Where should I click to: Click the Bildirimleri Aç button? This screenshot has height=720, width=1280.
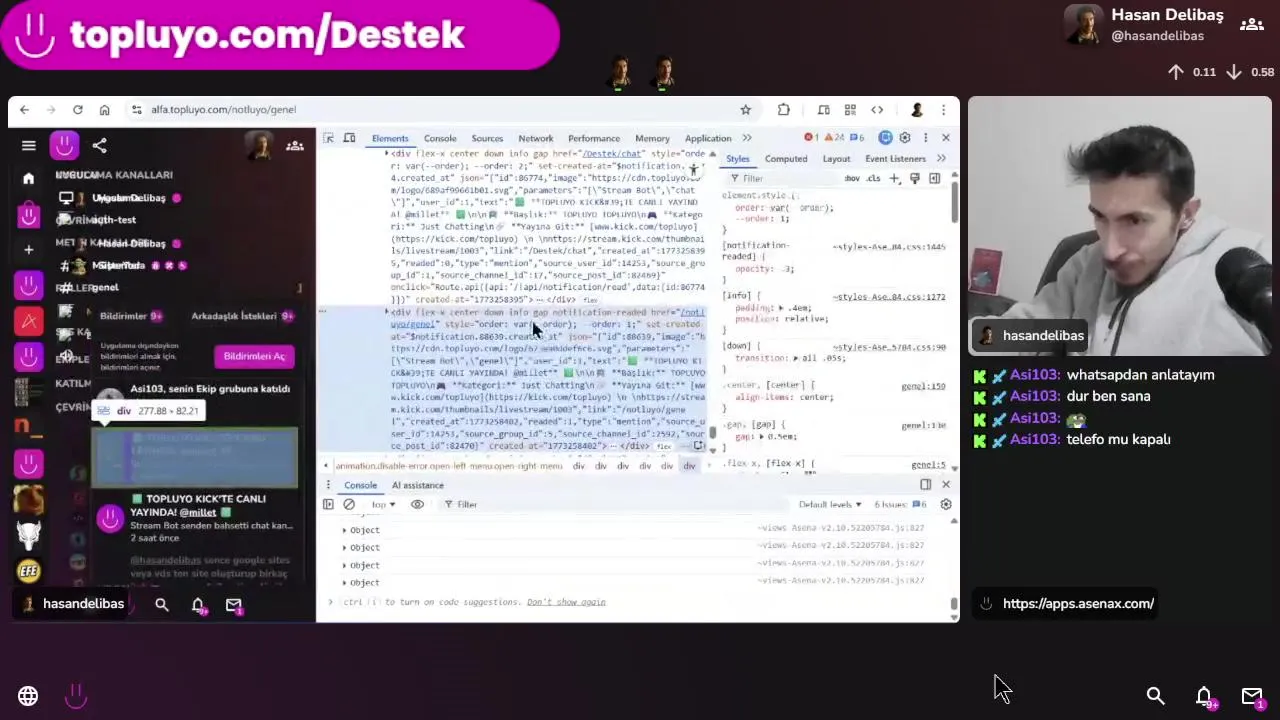[x=254, y=356]
